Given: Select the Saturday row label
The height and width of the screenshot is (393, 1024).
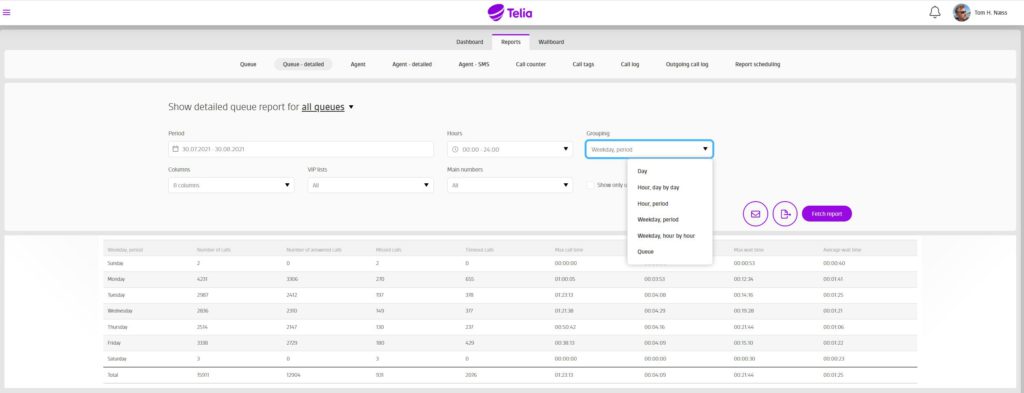Looking at the screenshot, I should click(x=116, y=359).
